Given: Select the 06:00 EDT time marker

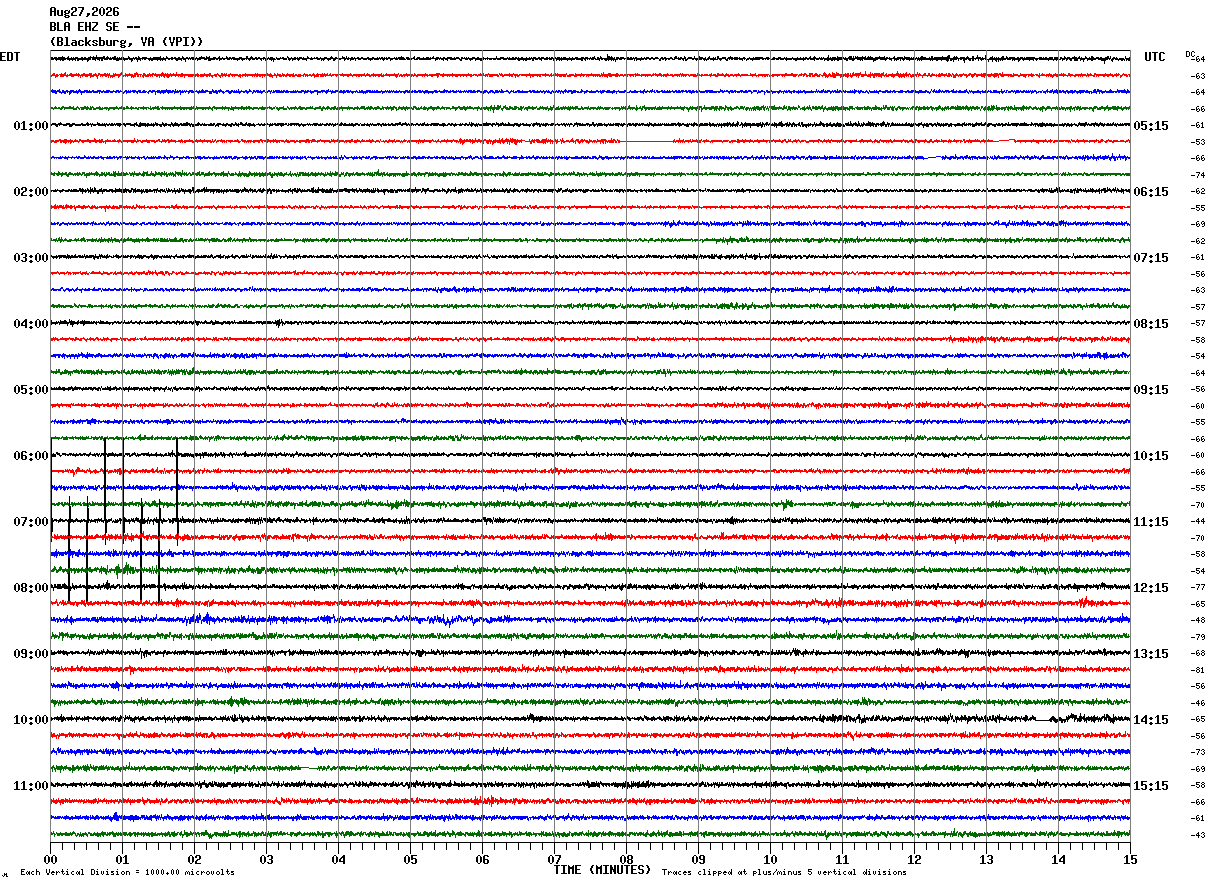Looking at the screenshot, I should tap(31, 456).
